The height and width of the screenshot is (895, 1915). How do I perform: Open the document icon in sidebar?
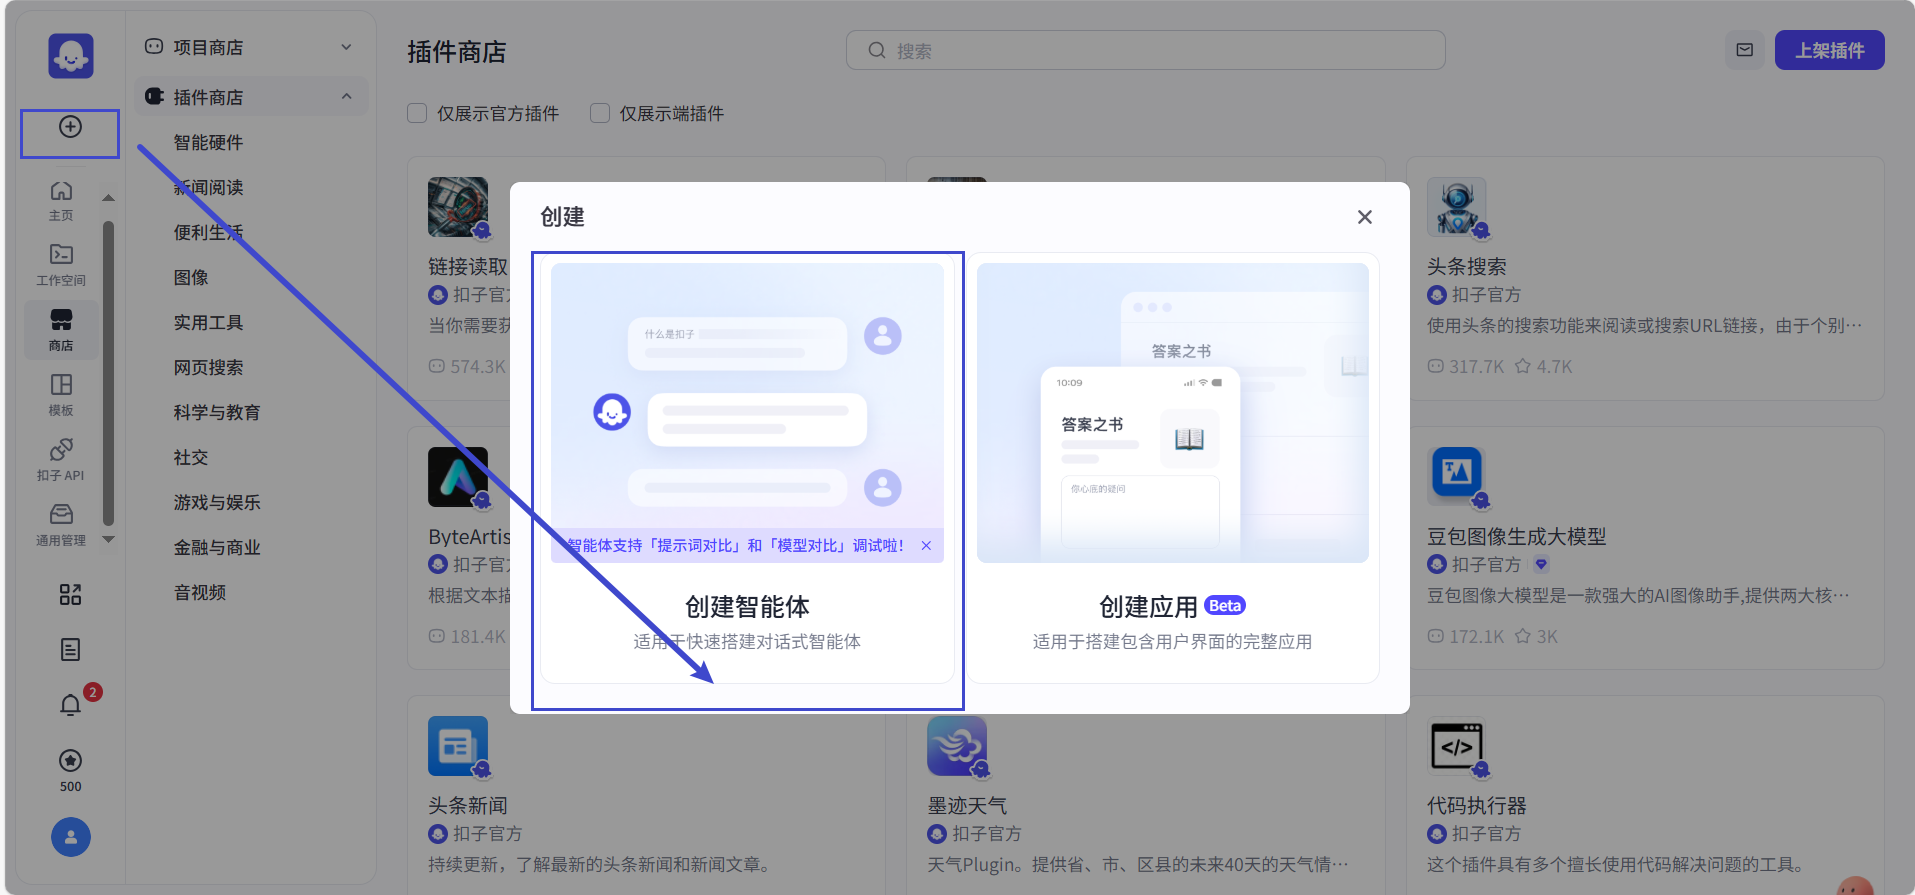(x=70, y=650)
